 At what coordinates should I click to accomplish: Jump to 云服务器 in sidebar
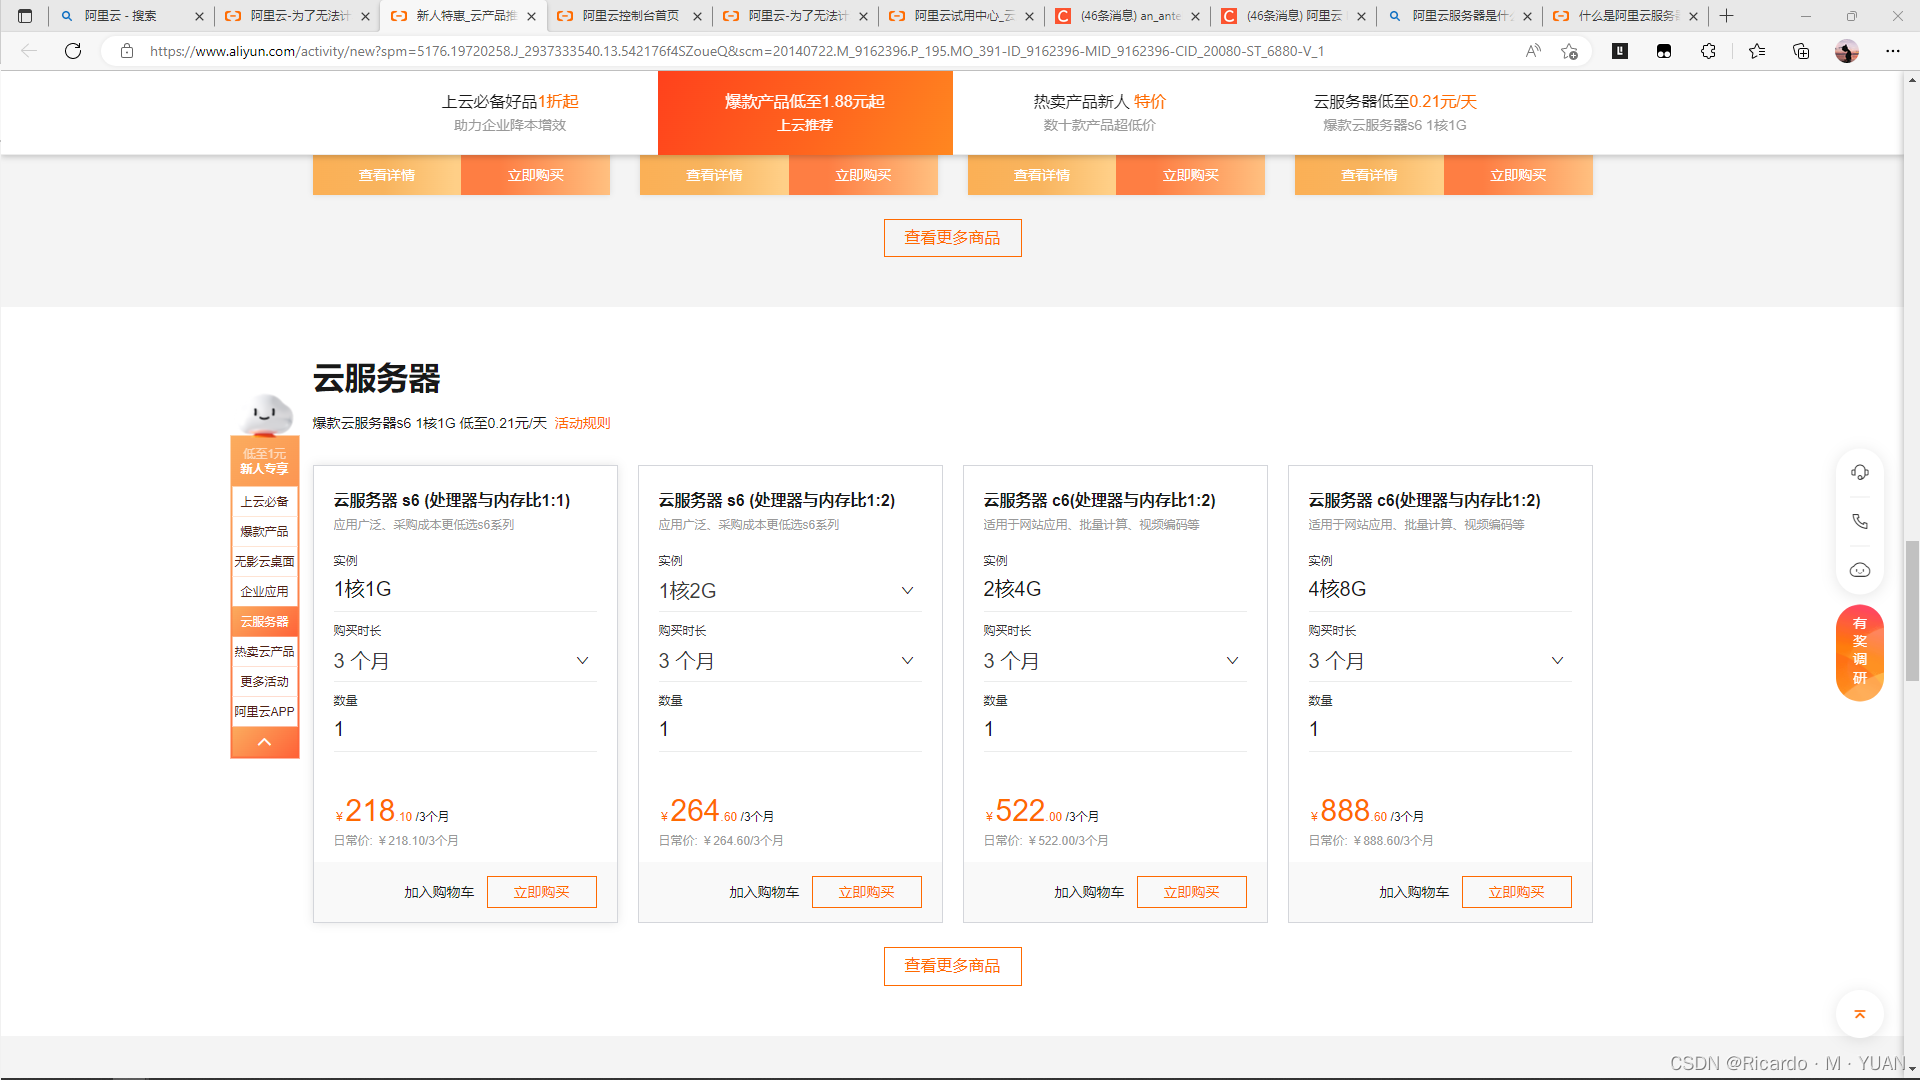264,622
